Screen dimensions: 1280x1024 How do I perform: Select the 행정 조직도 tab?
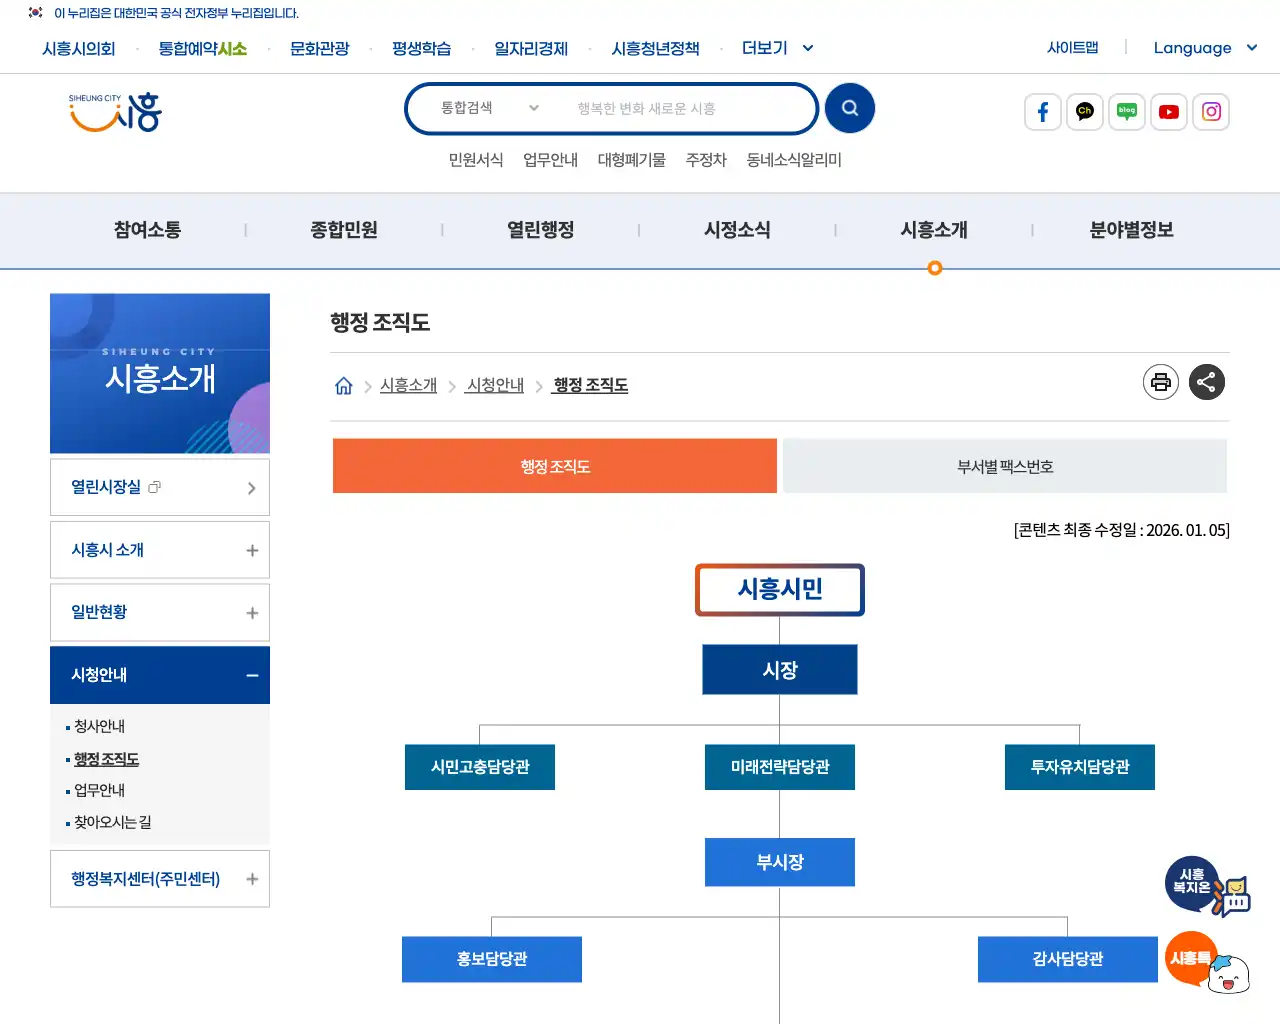(x=555, y=466)
